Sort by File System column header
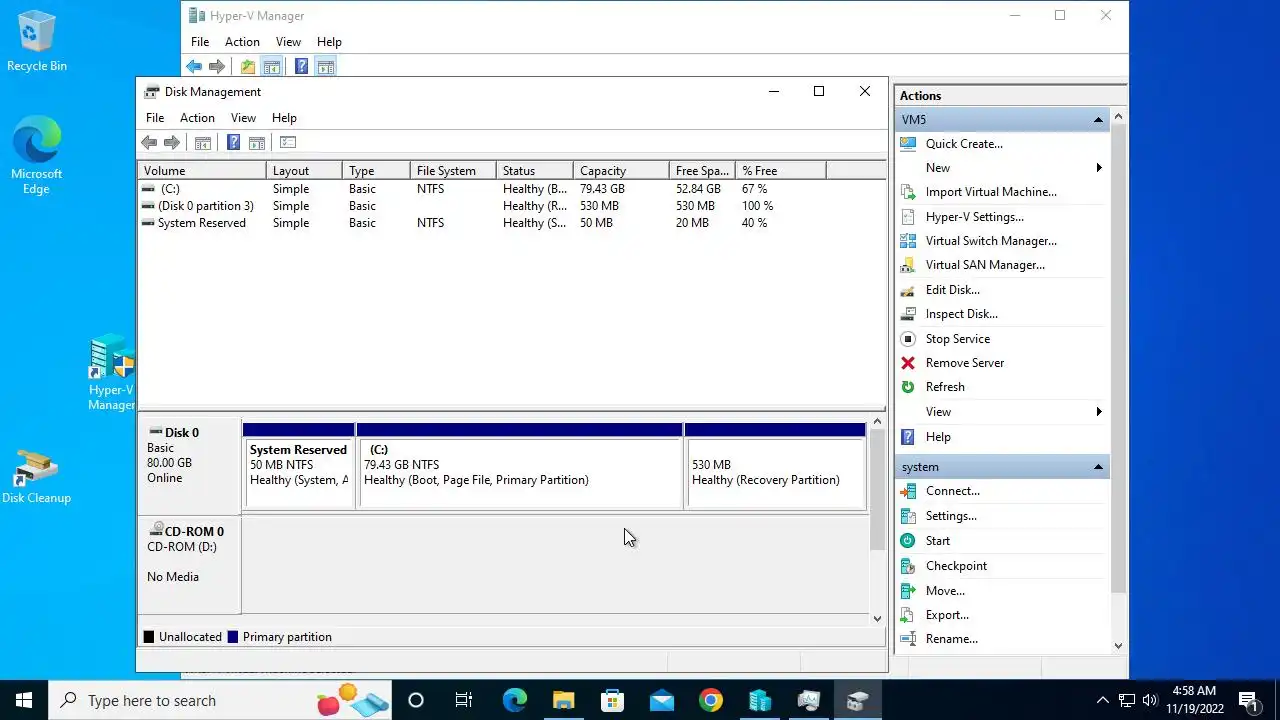The width and height of the screenshot is (1280, 720). tap(453, 171)
